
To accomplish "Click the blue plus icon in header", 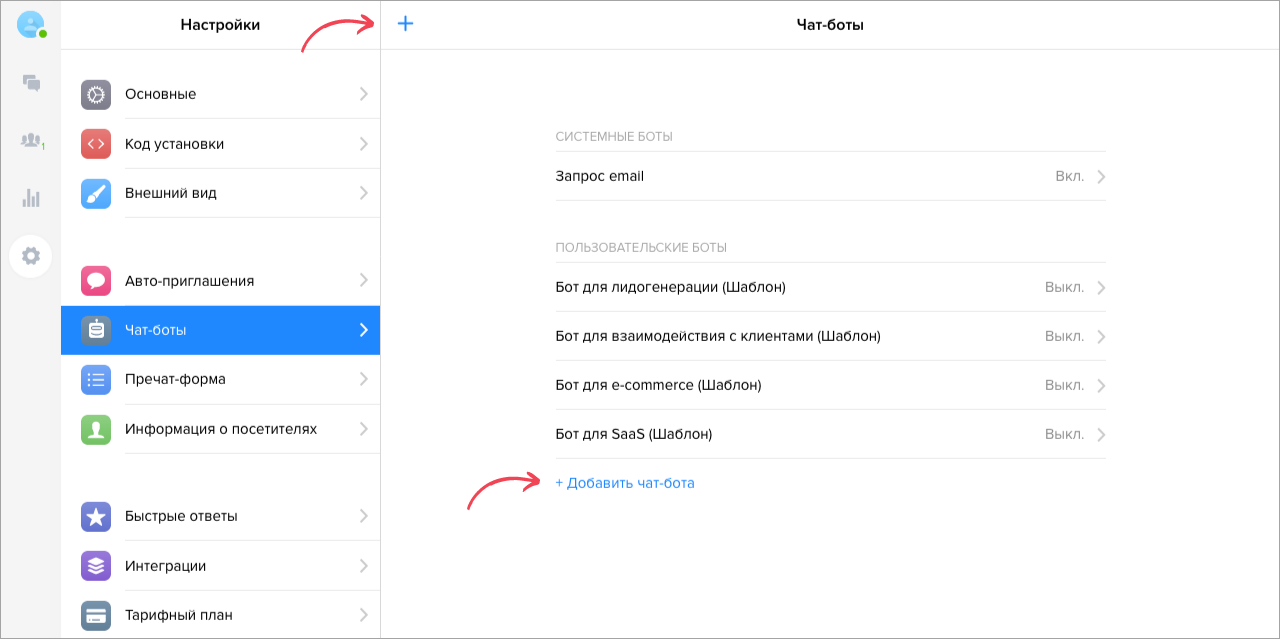I will [405, 23].
